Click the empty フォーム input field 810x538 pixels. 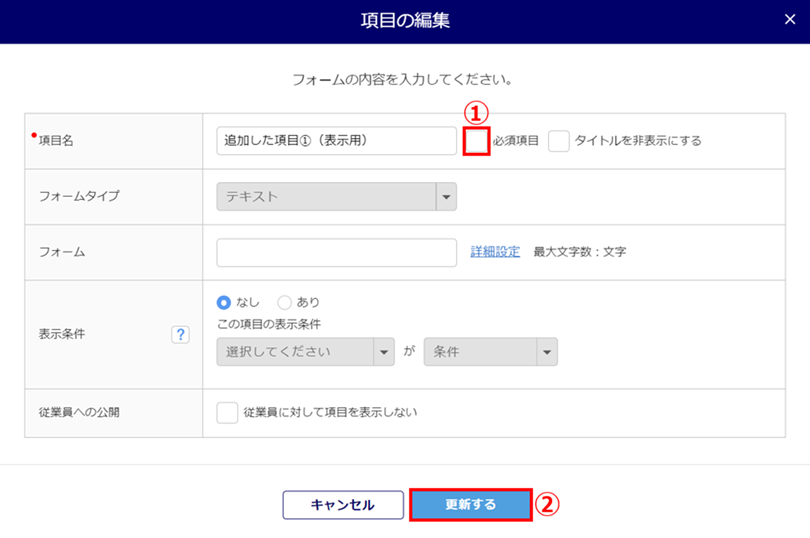(336, 252)
